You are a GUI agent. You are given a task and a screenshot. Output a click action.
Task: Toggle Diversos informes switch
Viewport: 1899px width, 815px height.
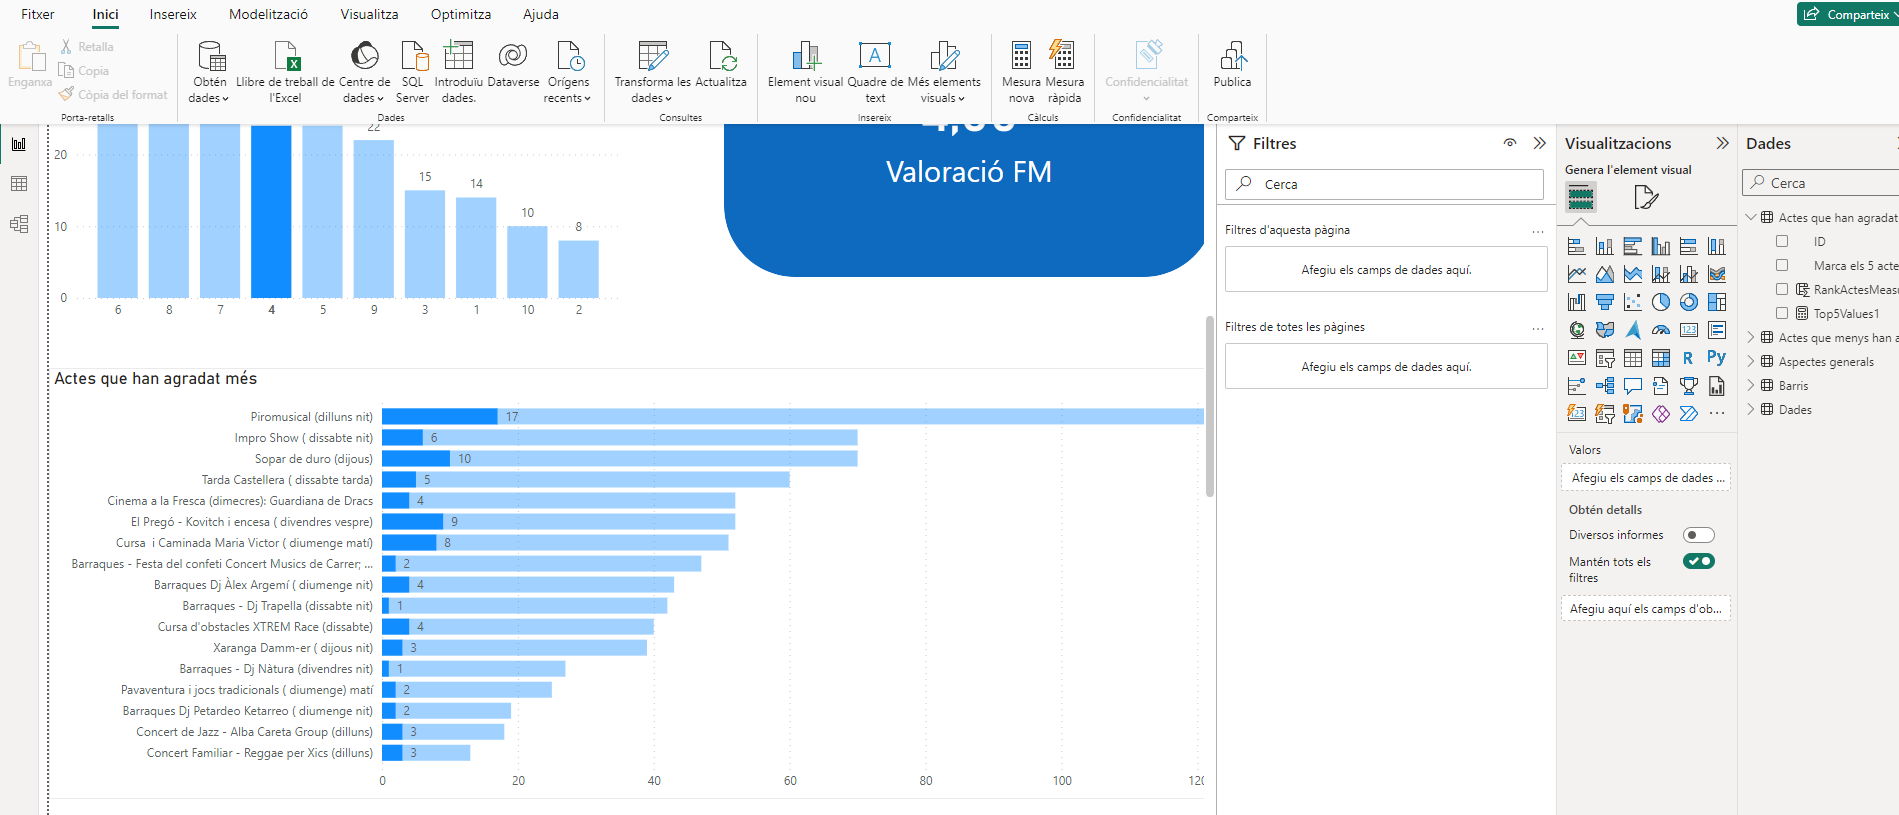tap(1698, 535)
